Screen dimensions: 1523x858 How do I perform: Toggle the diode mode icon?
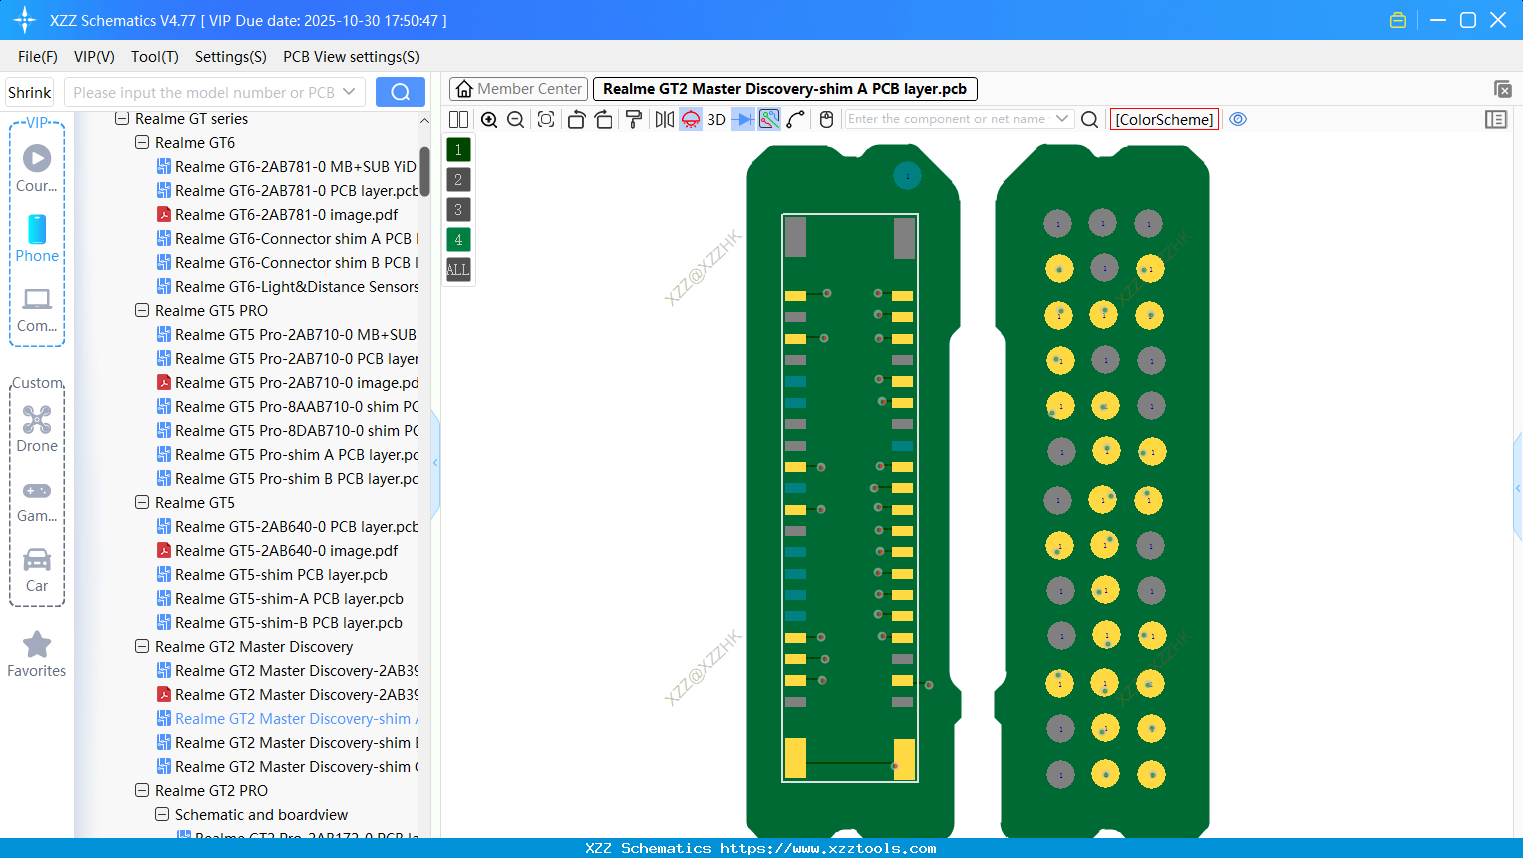click(743, 120)
